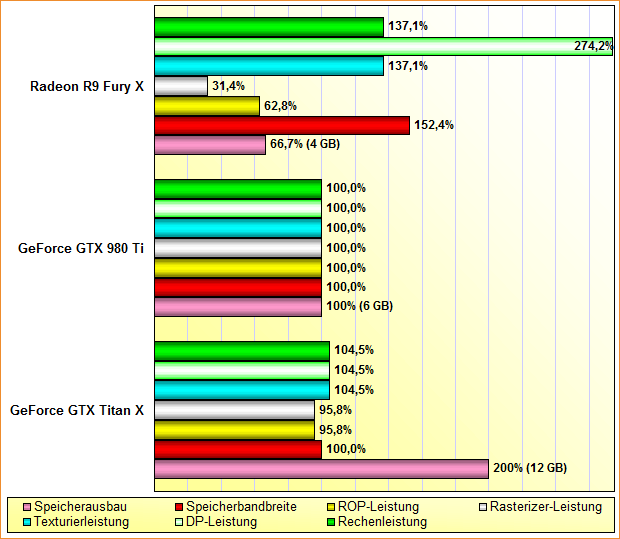Click the 100% (6 GB) value label
The width and height of the screenshot is (620, 539).
coord(359,306)
